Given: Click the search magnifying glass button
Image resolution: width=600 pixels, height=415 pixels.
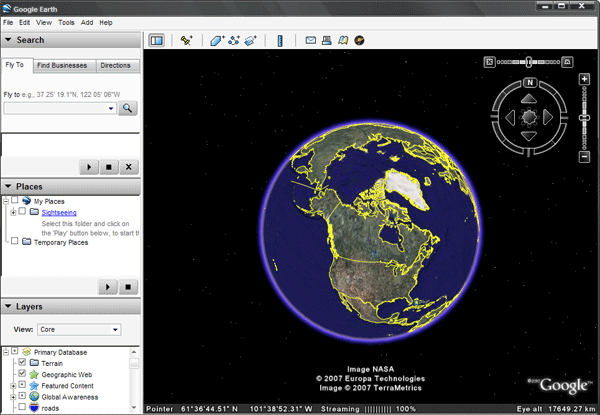Looking at the screenshot, I should [x=127, y=108].
